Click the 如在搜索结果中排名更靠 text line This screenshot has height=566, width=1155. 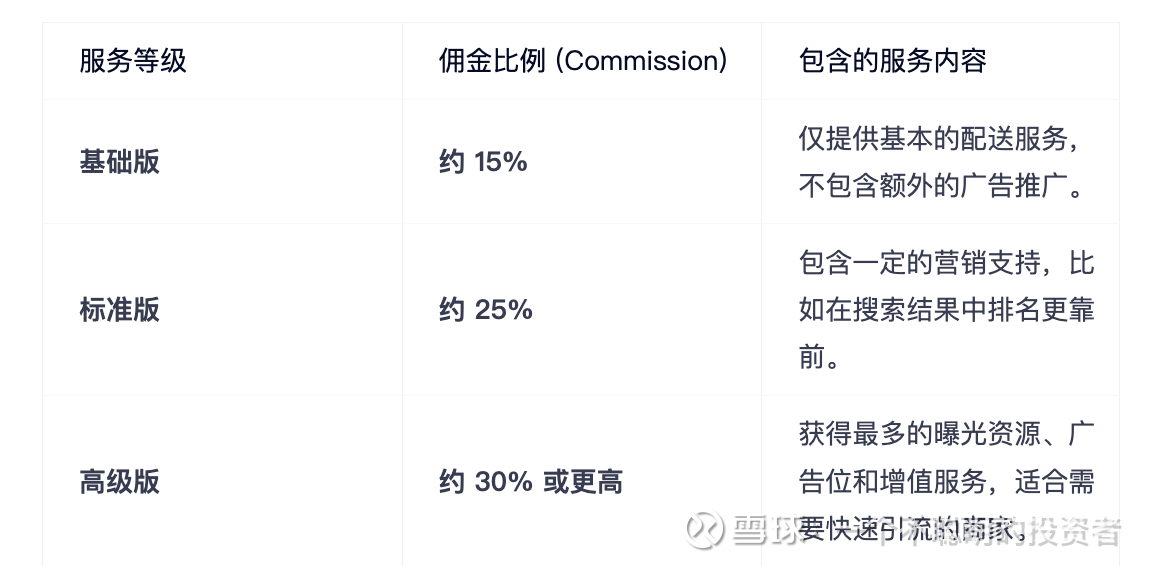point(946,310)
